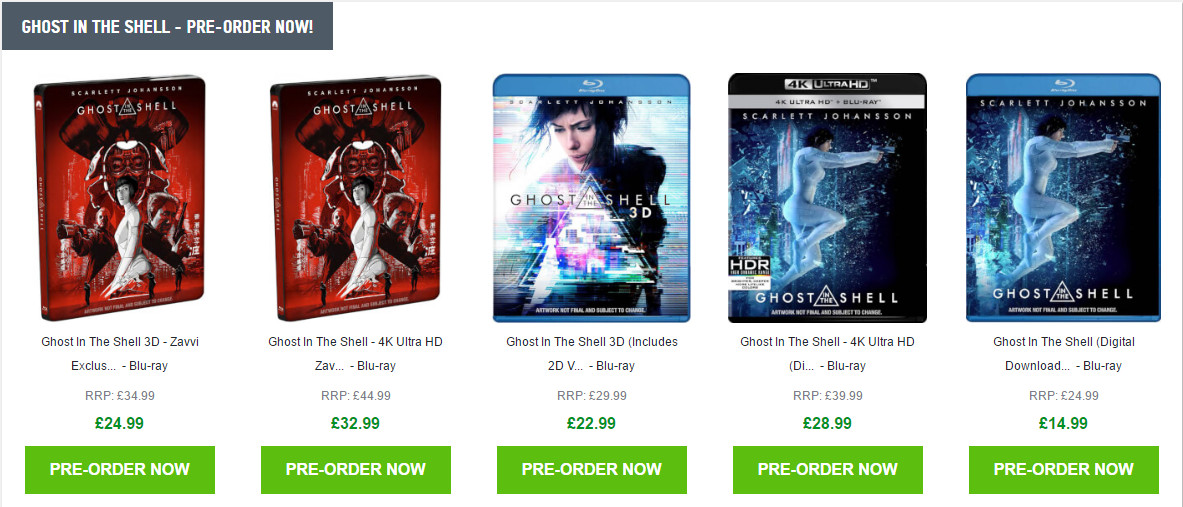Click the Ghost In The Shell pre-order banner
Viewport: 1183px width, 507px height.
(x=167, y=26)
